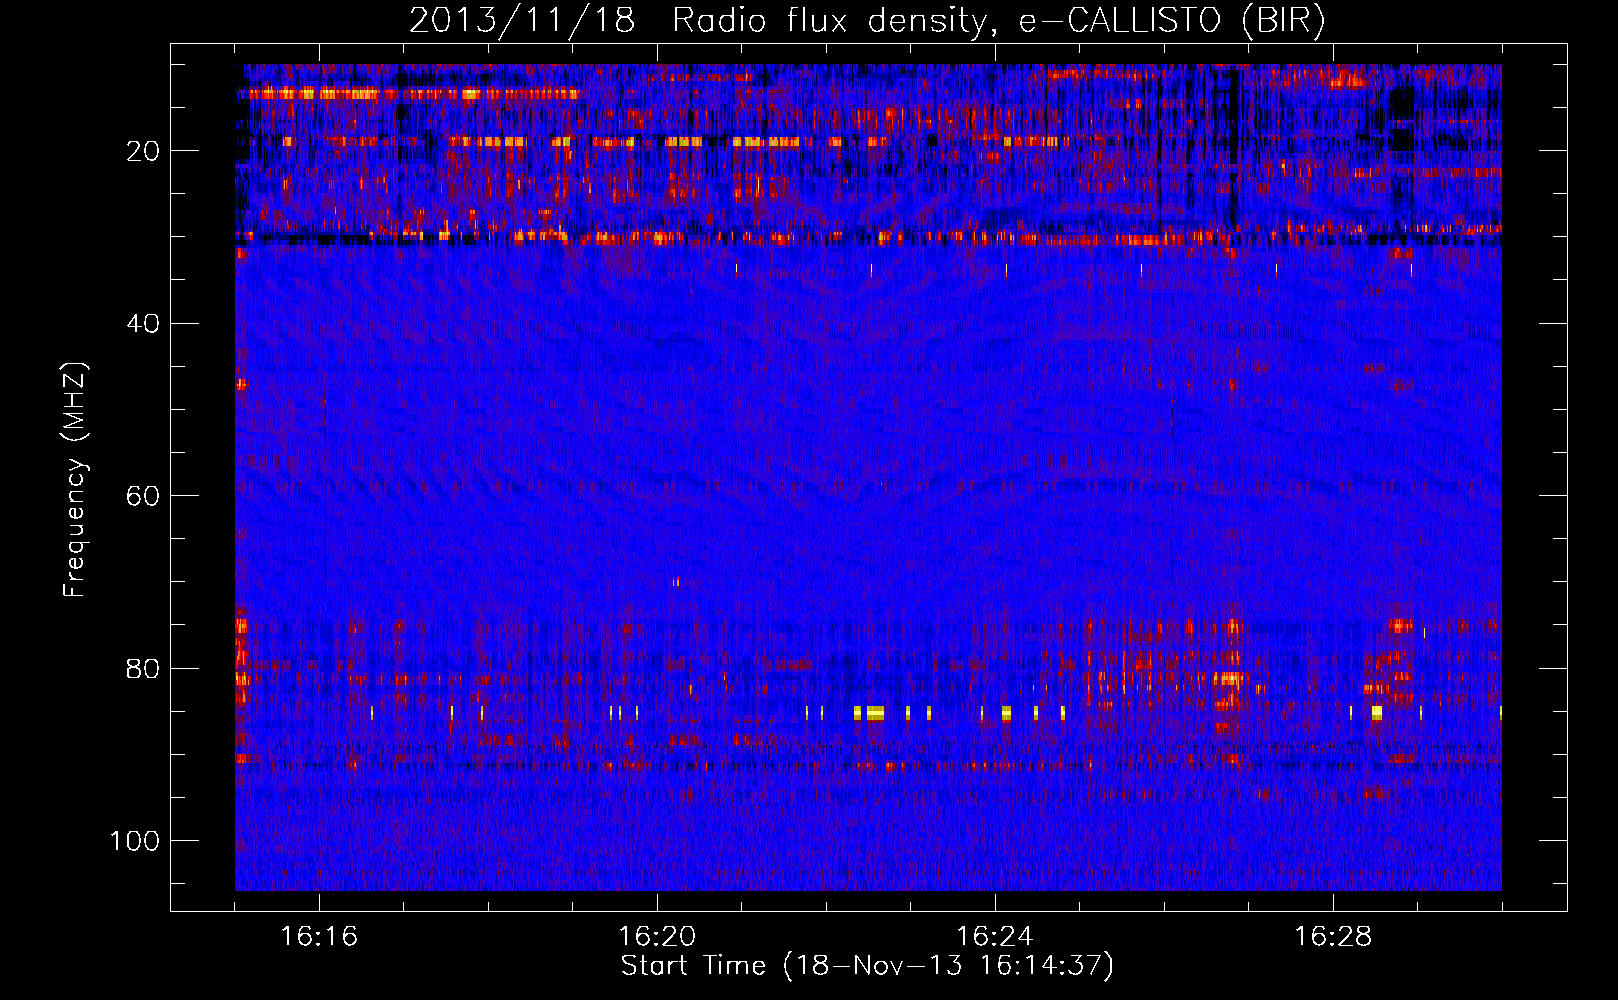The width and height of the screenshot is (1618, 1000).
Task: Click the 16:24 time tick label
Action: click(x=995, y=937)
